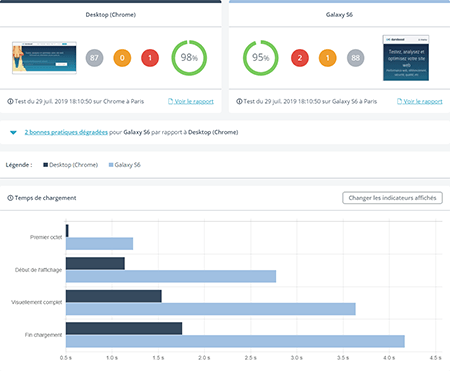Screen dimensions: 450x371
Task: Click the Premier octet axis label
Action: pos(46,237)
